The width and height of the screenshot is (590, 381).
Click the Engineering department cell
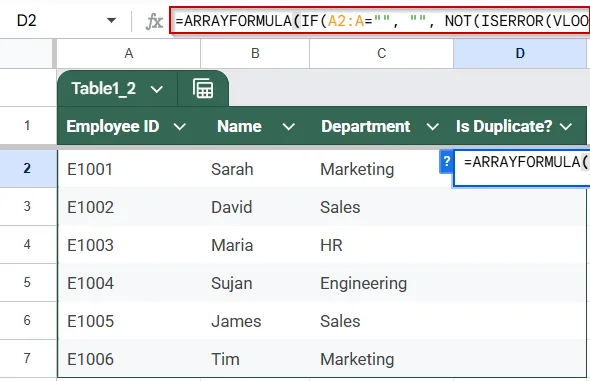(382, 283)
